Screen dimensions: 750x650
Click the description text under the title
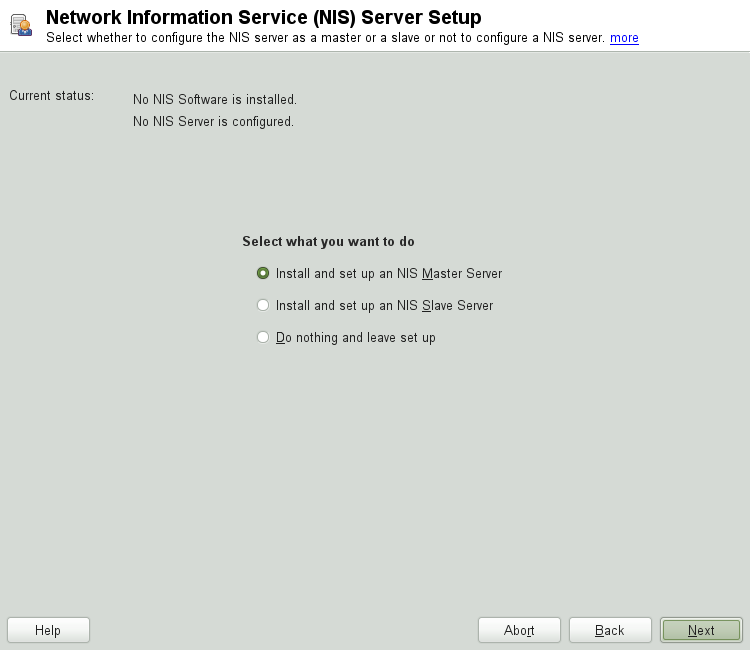[x=326, y=38]
